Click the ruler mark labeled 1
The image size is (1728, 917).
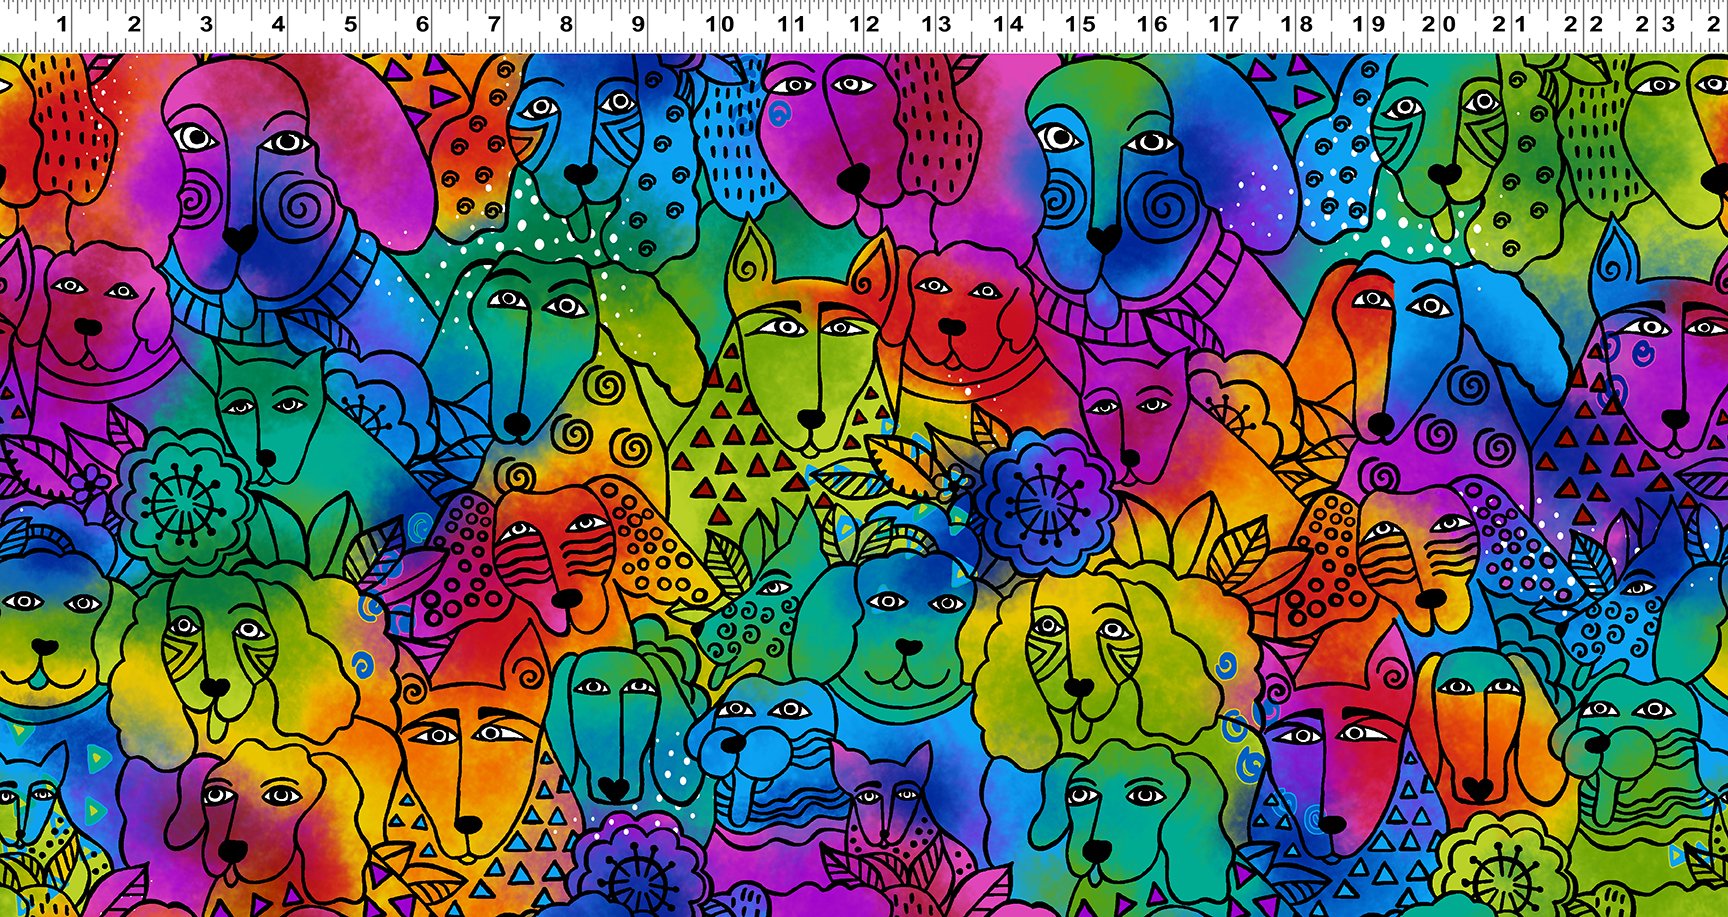coord(62,24)
